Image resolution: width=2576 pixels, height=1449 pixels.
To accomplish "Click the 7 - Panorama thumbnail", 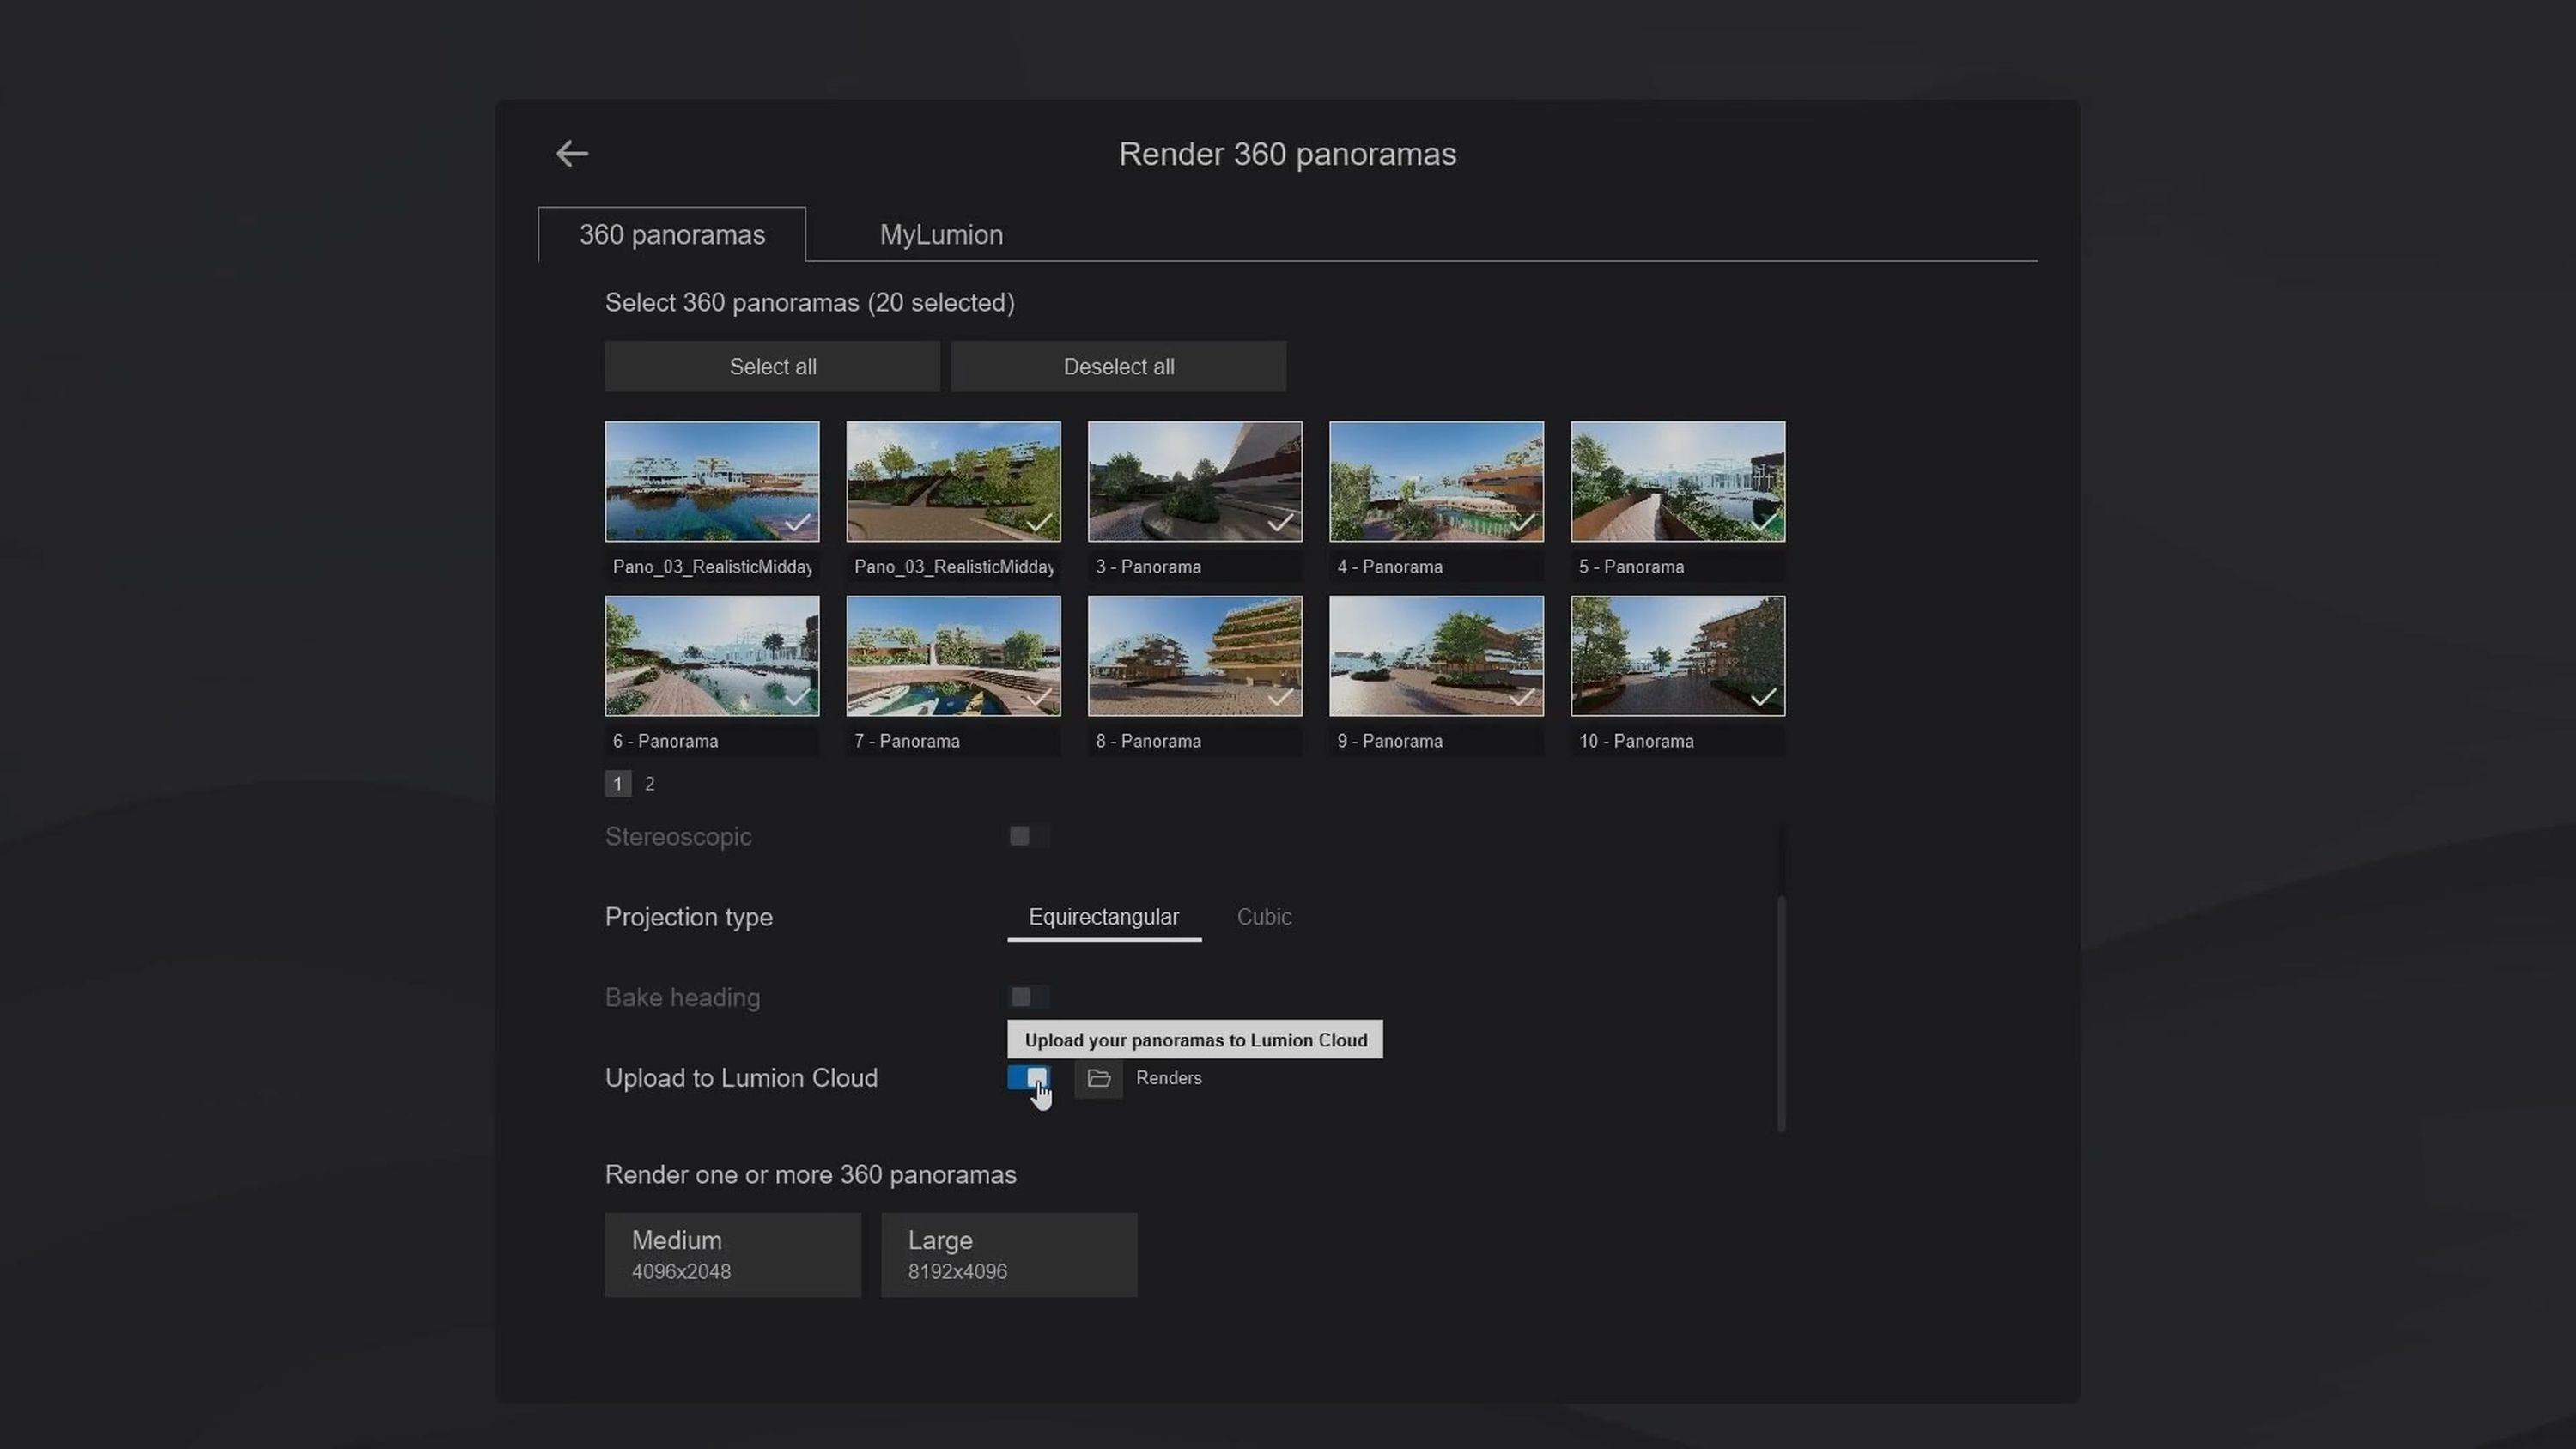I will pos(953,656).
